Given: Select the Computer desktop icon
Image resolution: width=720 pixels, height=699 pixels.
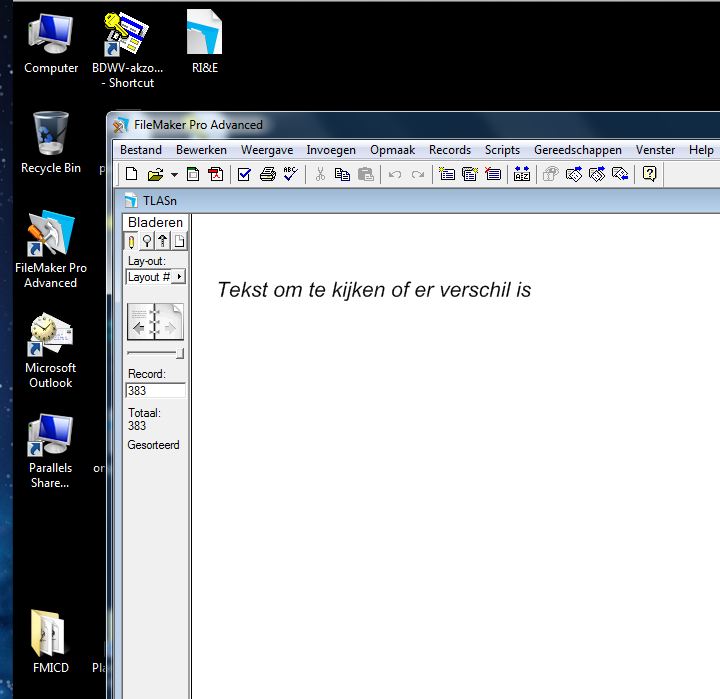Looking at the screenshot, I should point(51,44).
